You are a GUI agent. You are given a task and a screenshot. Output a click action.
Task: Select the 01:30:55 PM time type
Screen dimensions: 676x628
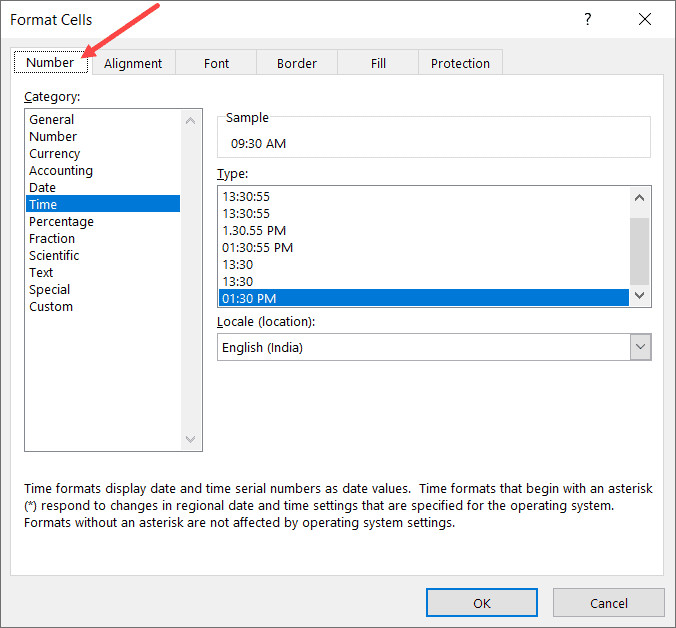click(257, 247)
